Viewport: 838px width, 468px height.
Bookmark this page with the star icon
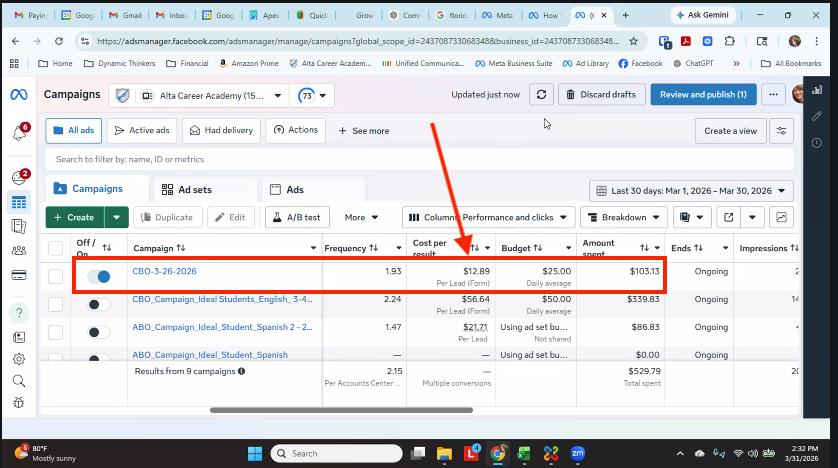pyautogui.click(x=634, y=41)
